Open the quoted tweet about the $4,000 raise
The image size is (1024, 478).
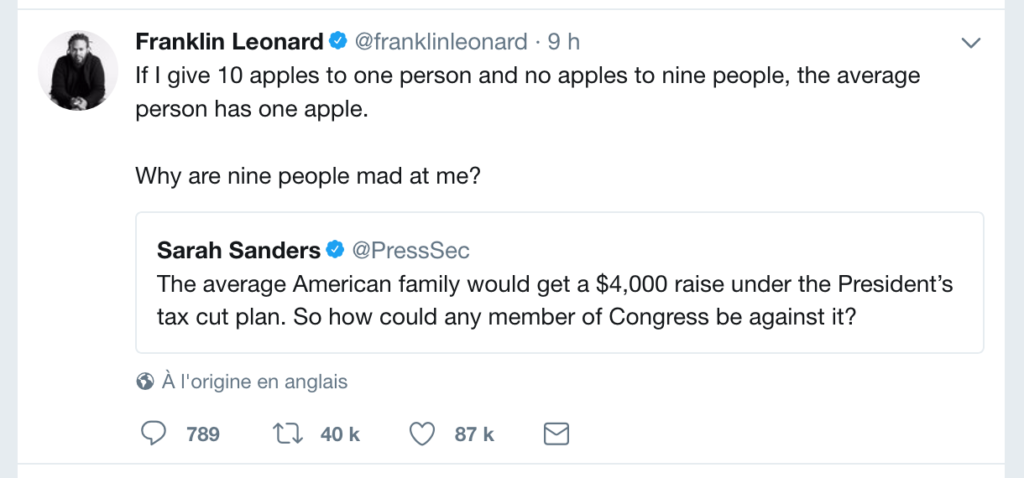pos(555,298)
